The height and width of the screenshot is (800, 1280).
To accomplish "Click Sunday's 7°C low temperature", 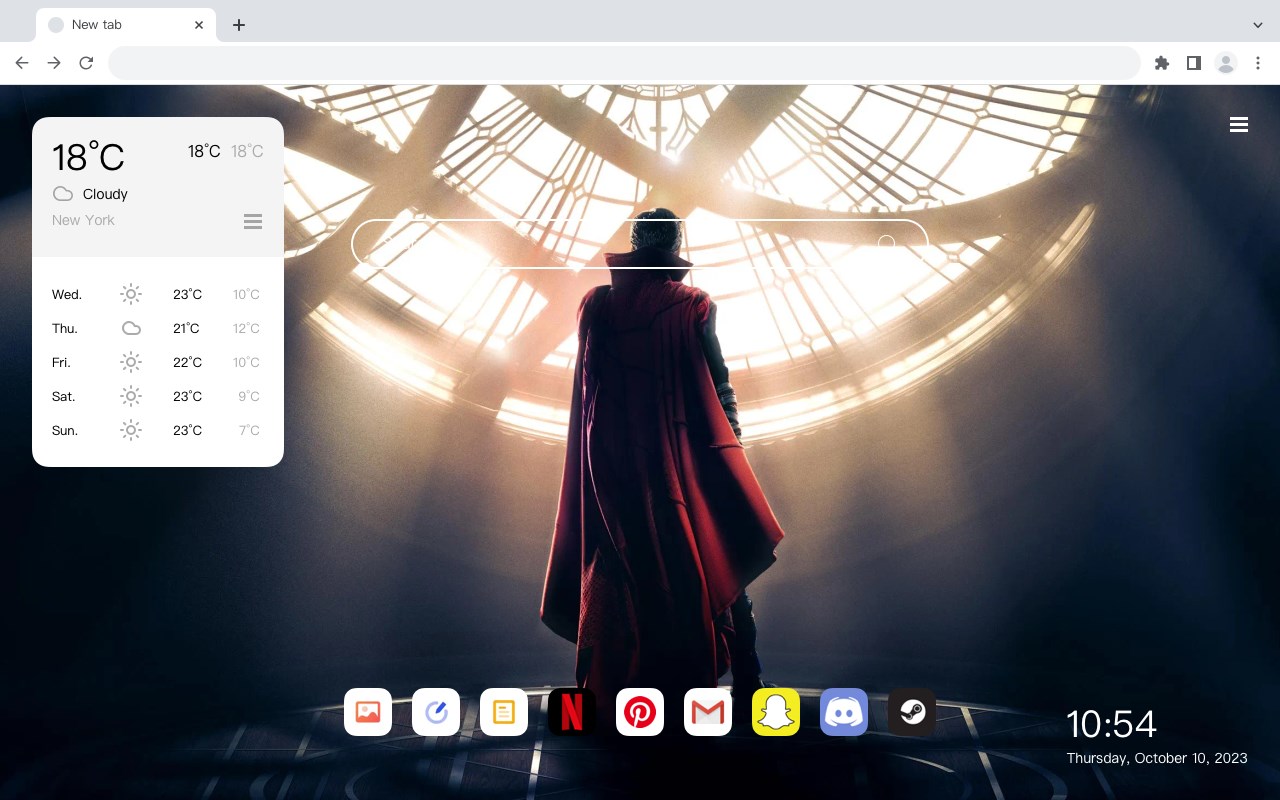I will tap(249, 430).
